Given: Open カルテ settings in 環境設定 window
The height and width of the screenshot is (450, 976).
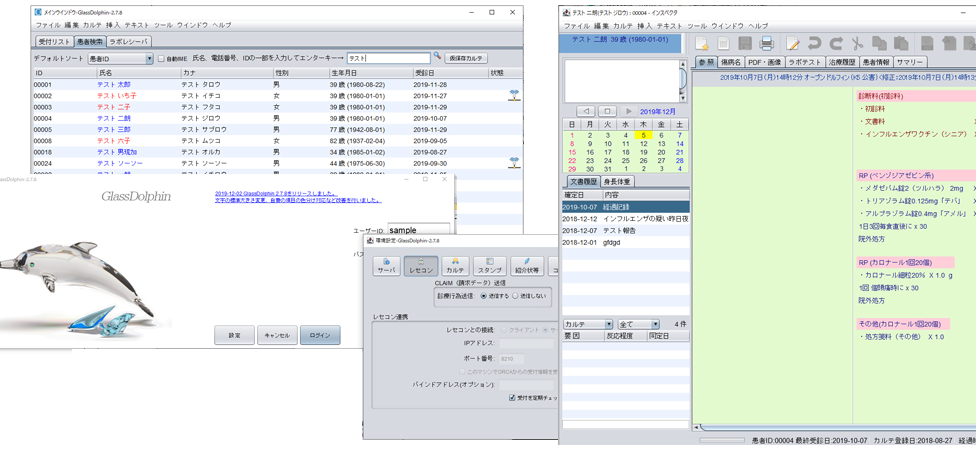Looking at the screenshot, I should [456, 266].
